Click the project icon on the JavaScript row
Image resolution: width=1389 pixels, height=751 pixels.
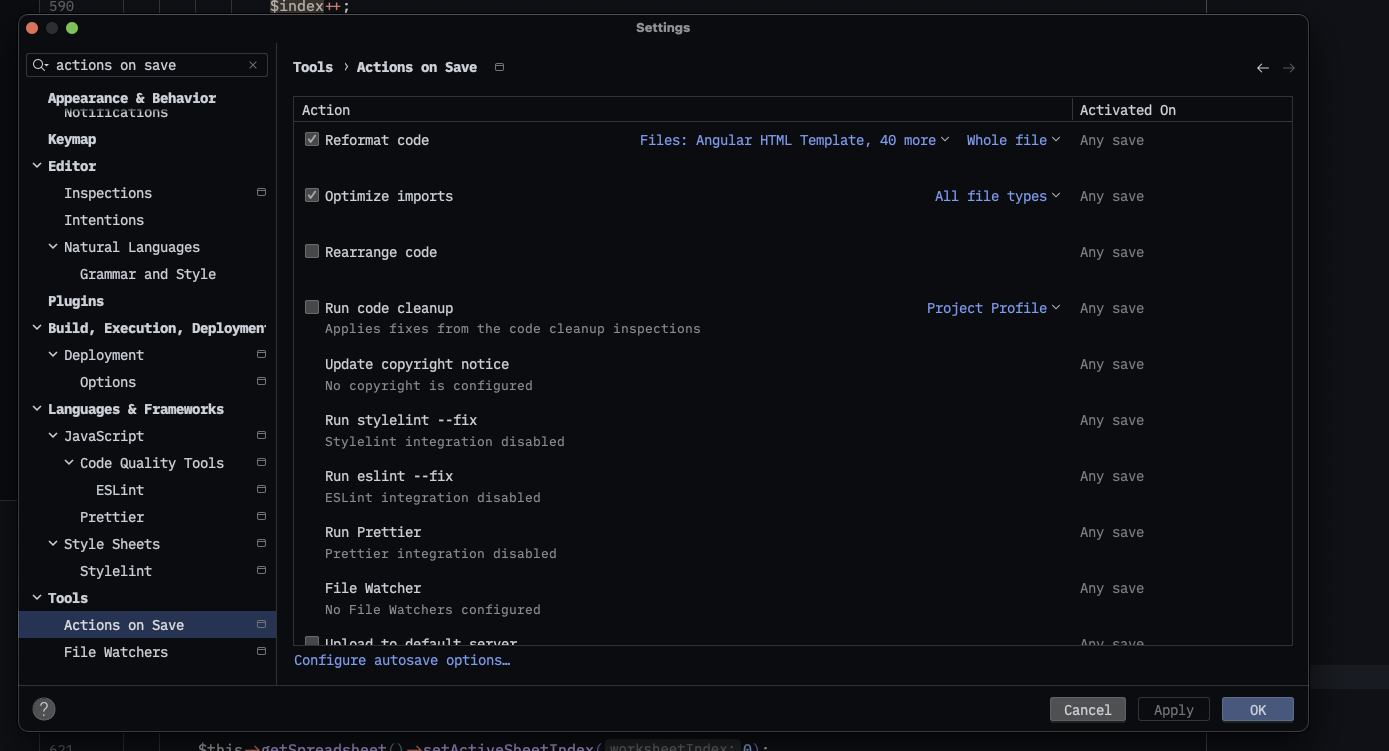click(x=261, y=435)
